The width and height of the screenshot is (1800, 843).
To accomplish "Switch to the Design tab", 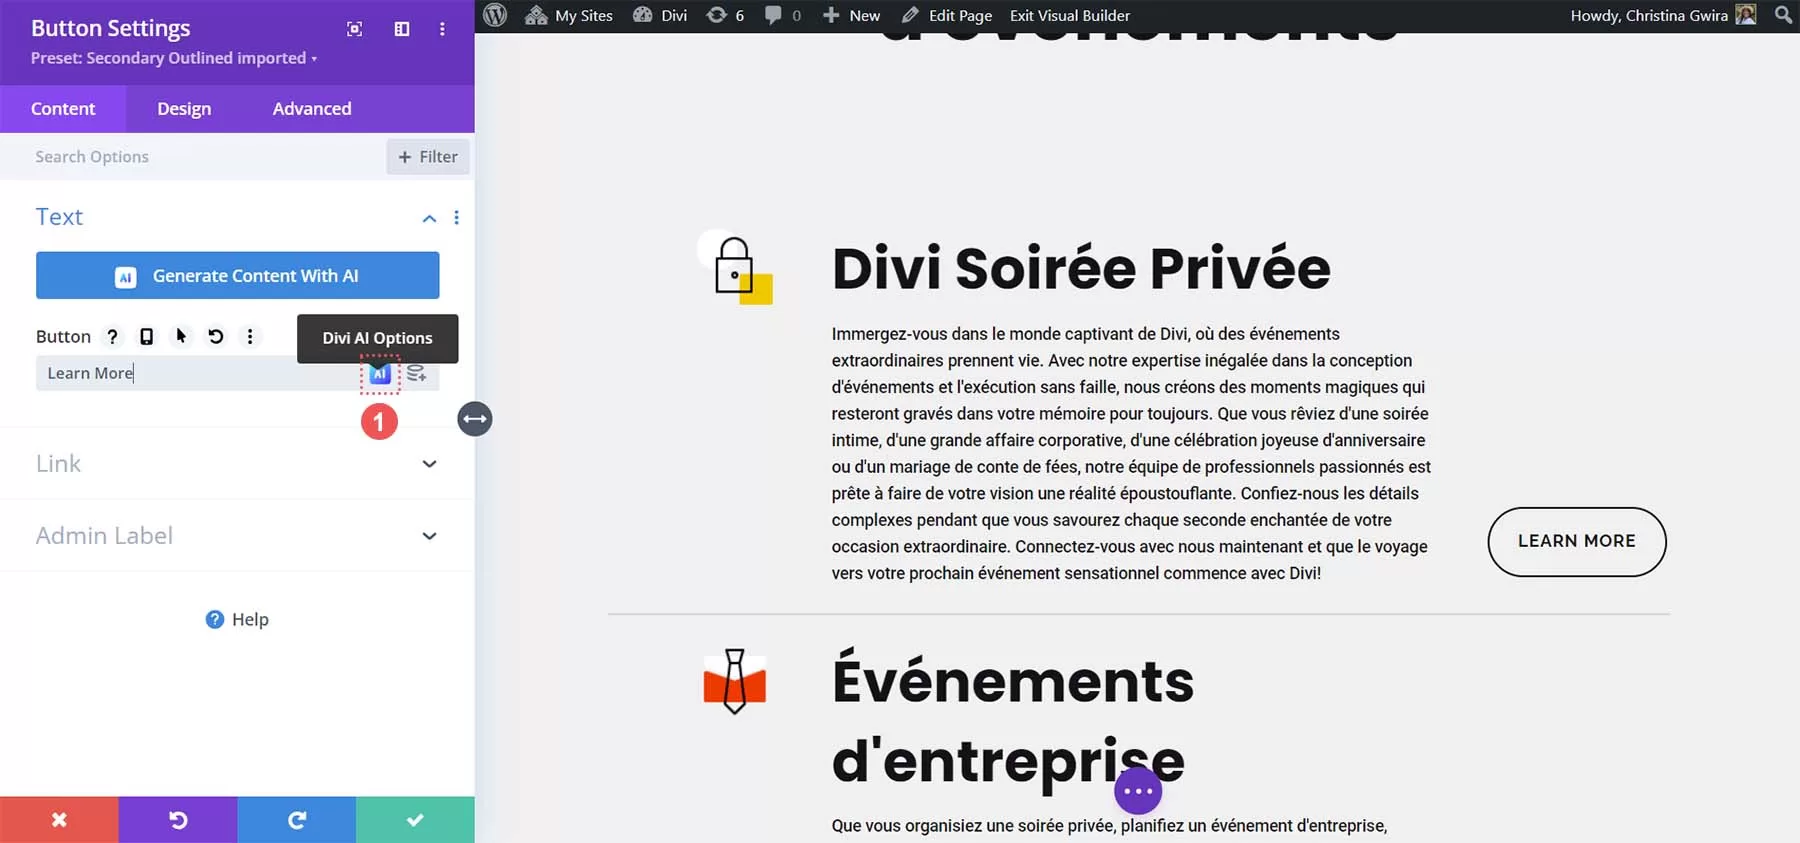I will tap(184, 109).
